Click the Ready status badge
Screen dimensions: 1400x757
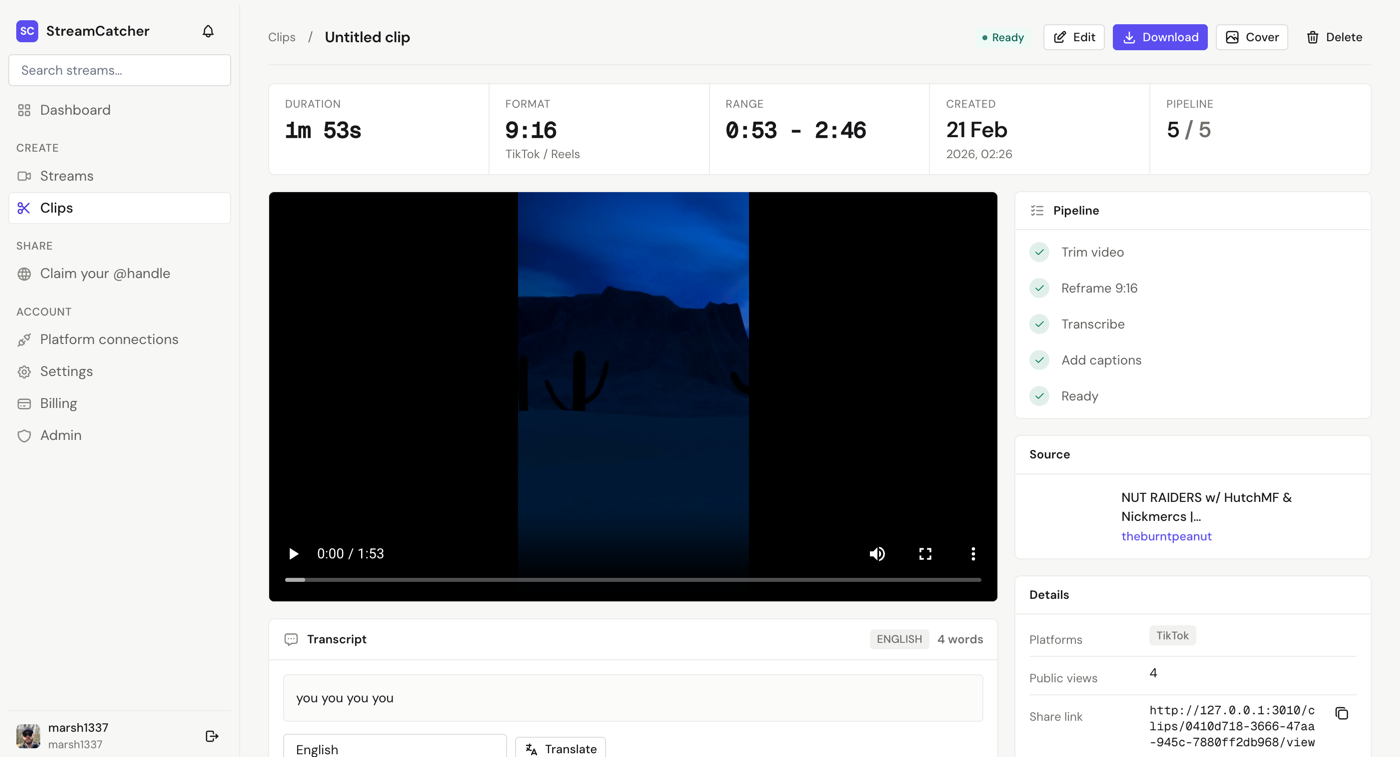pos(1003,37)
